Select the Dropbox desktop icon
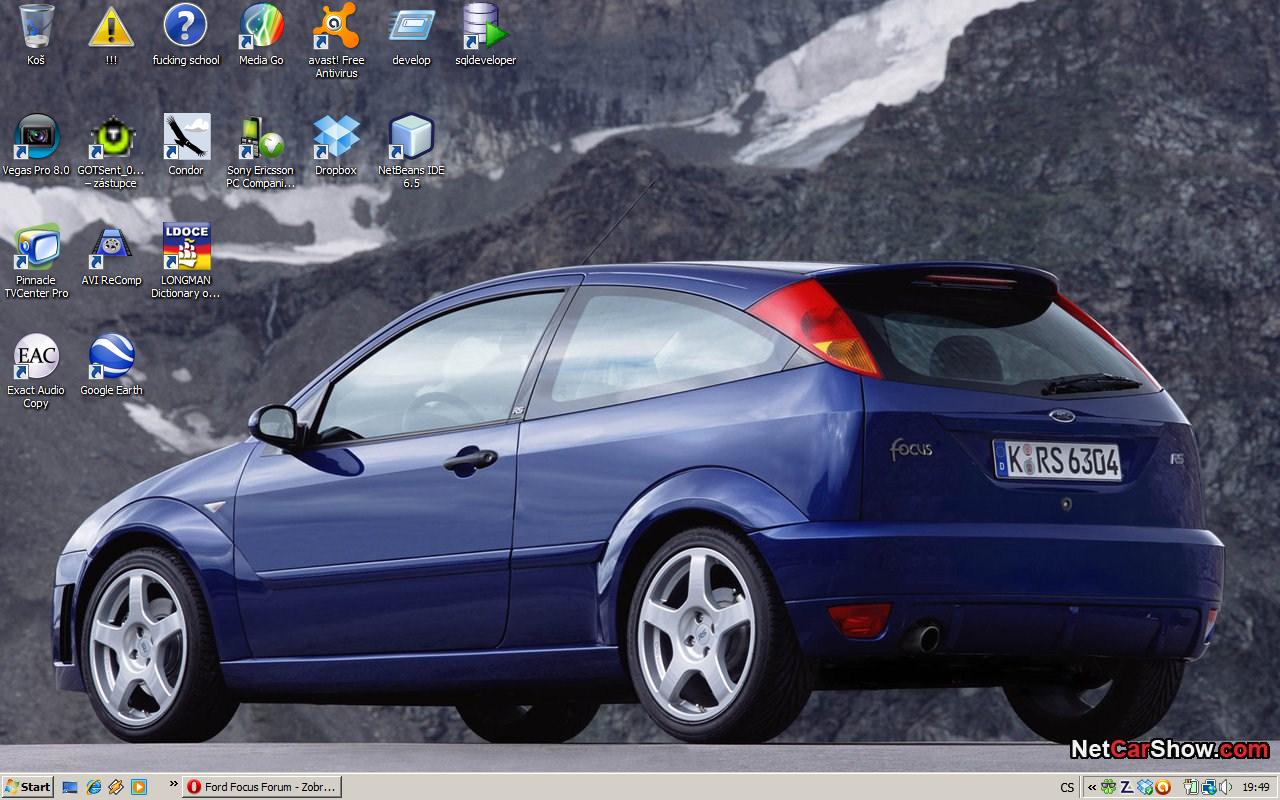 coord(336,137)
